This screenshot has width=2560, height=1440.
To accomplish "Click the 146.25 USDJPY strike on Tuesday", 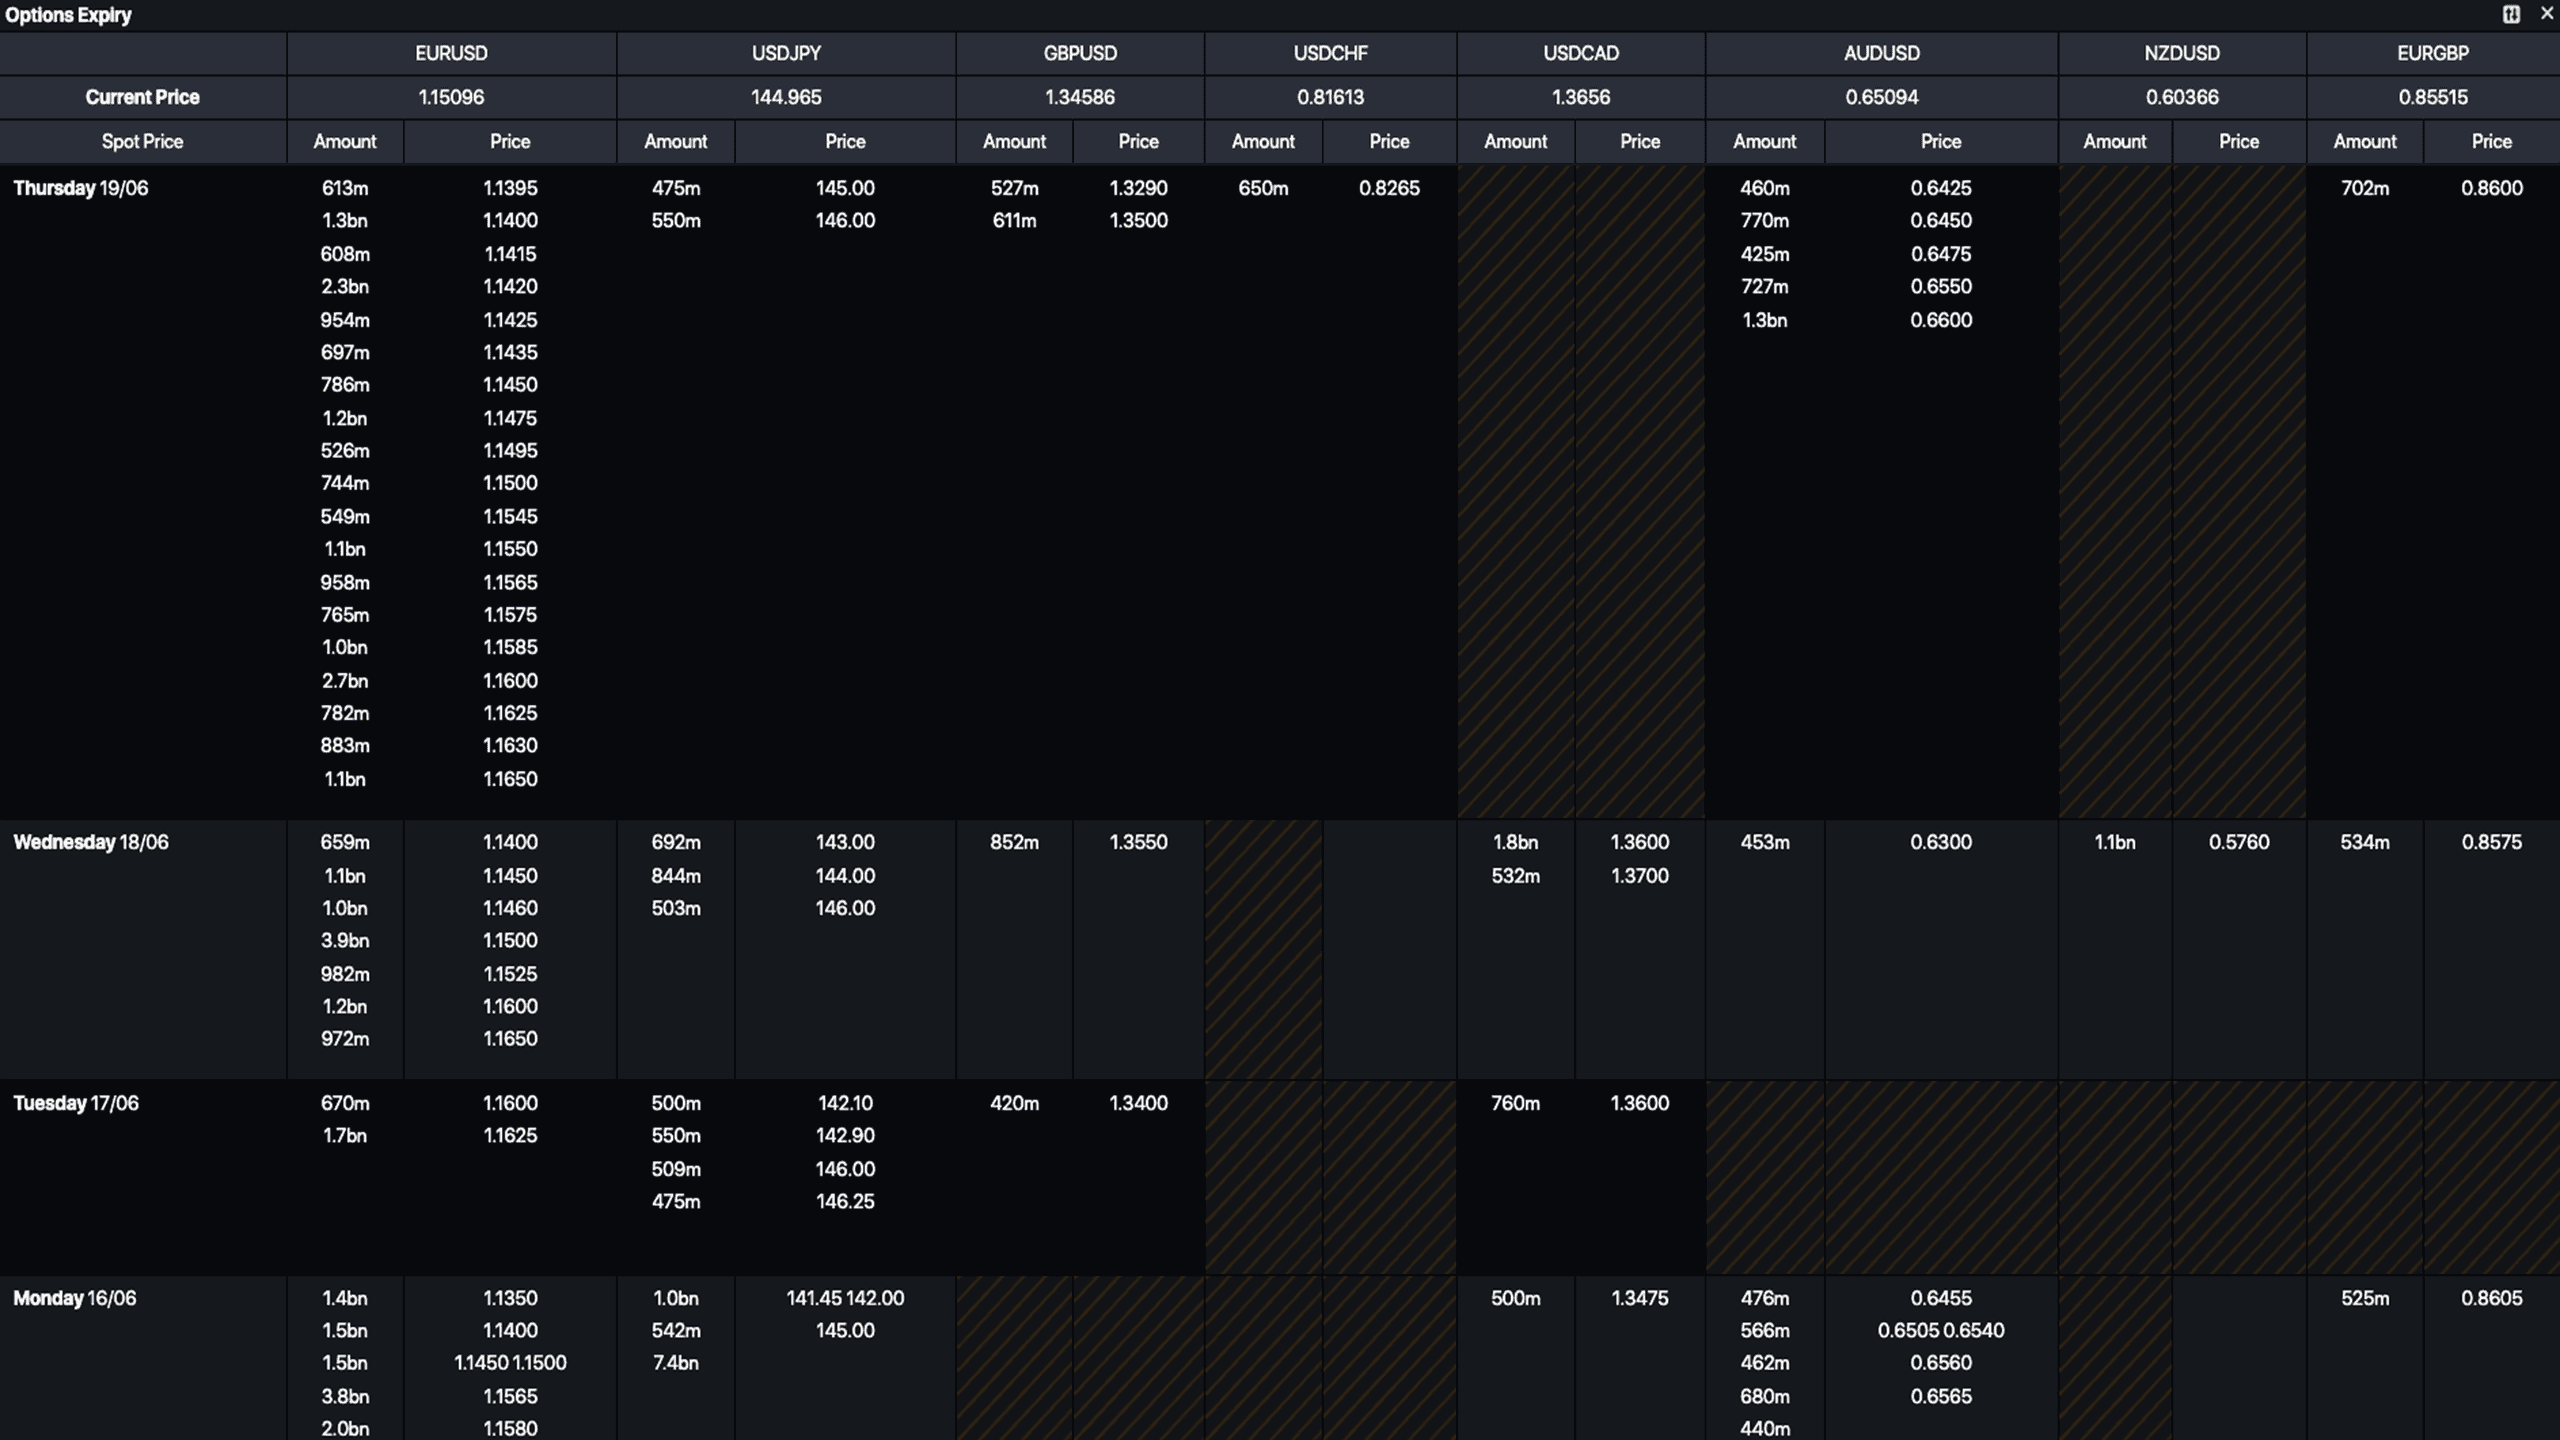I will pos(845,1201).
